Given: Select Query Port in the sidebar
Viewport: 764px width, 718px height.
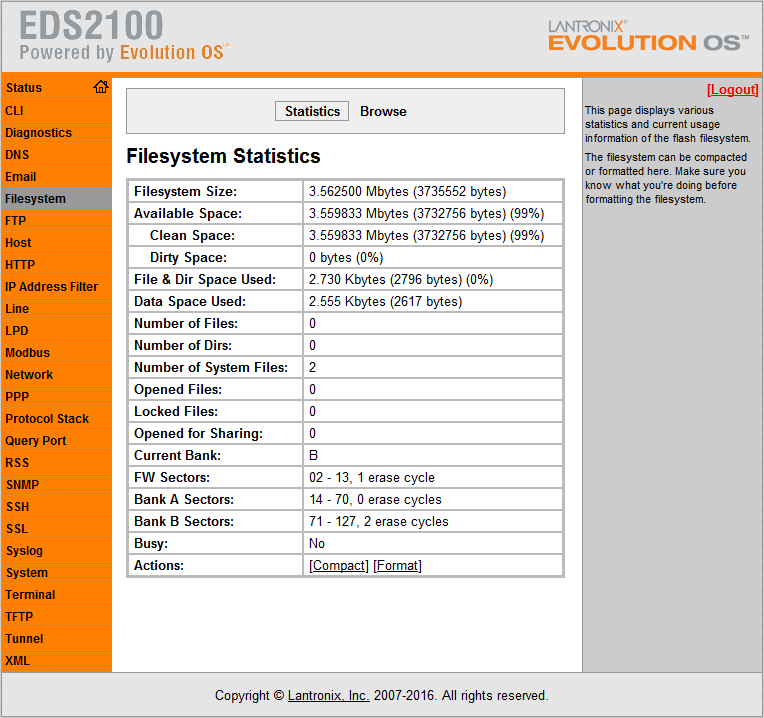Looking at the screenshot, I should [57, 440].
